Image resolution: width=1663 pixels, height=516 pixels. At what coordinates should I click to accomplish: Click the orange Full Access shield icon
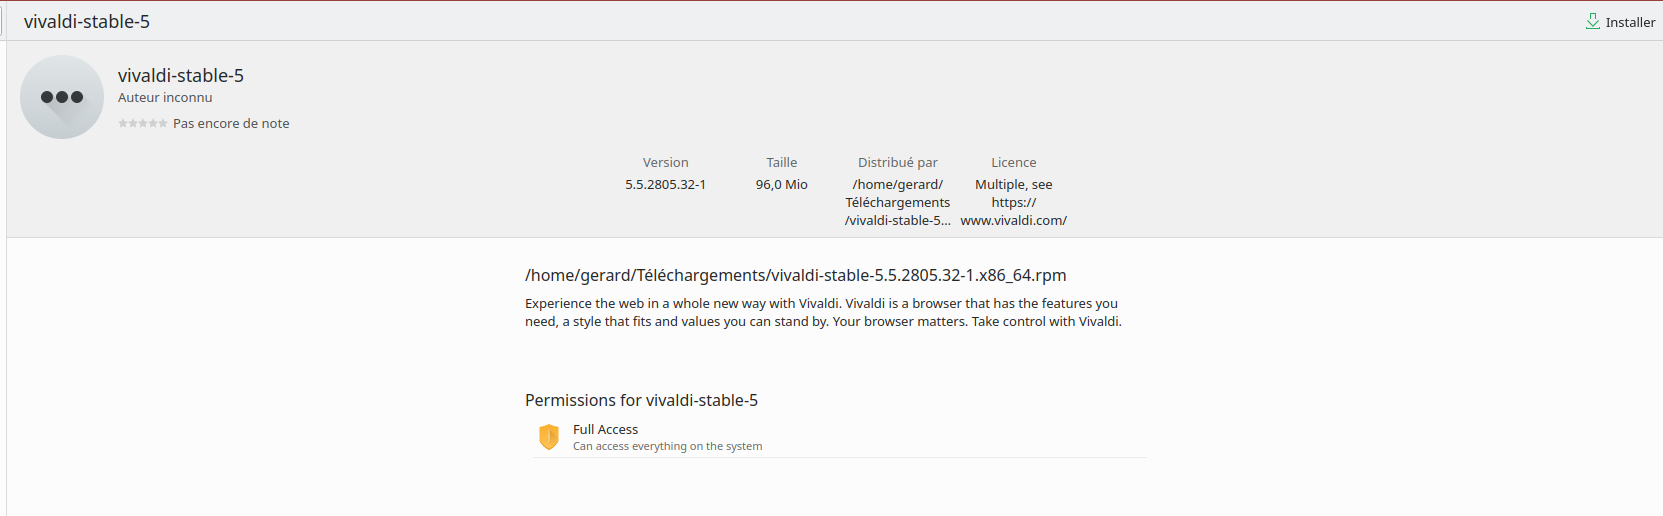tap(549, 437)
